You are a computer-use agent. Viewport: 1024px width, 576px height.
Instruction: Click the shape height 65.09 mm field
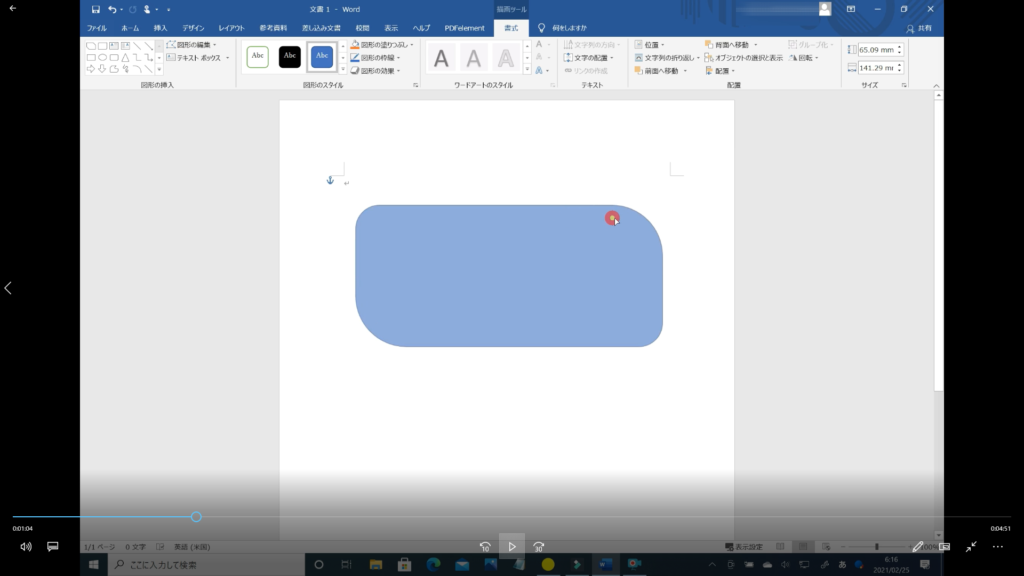click(x=876, y=49)
